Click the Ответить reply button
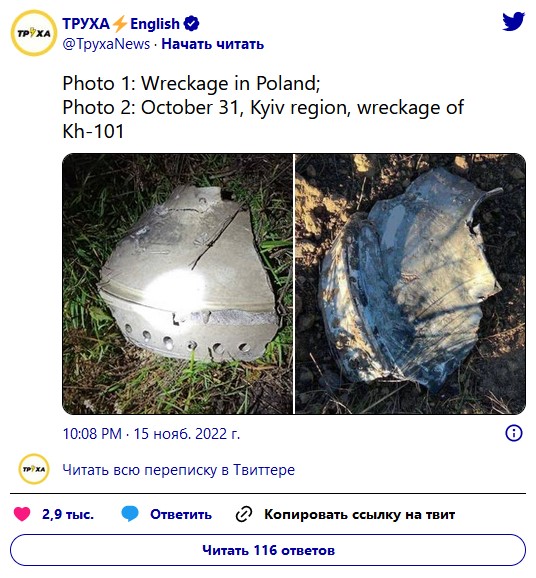536x578 pixels. (x=181, y=514)
